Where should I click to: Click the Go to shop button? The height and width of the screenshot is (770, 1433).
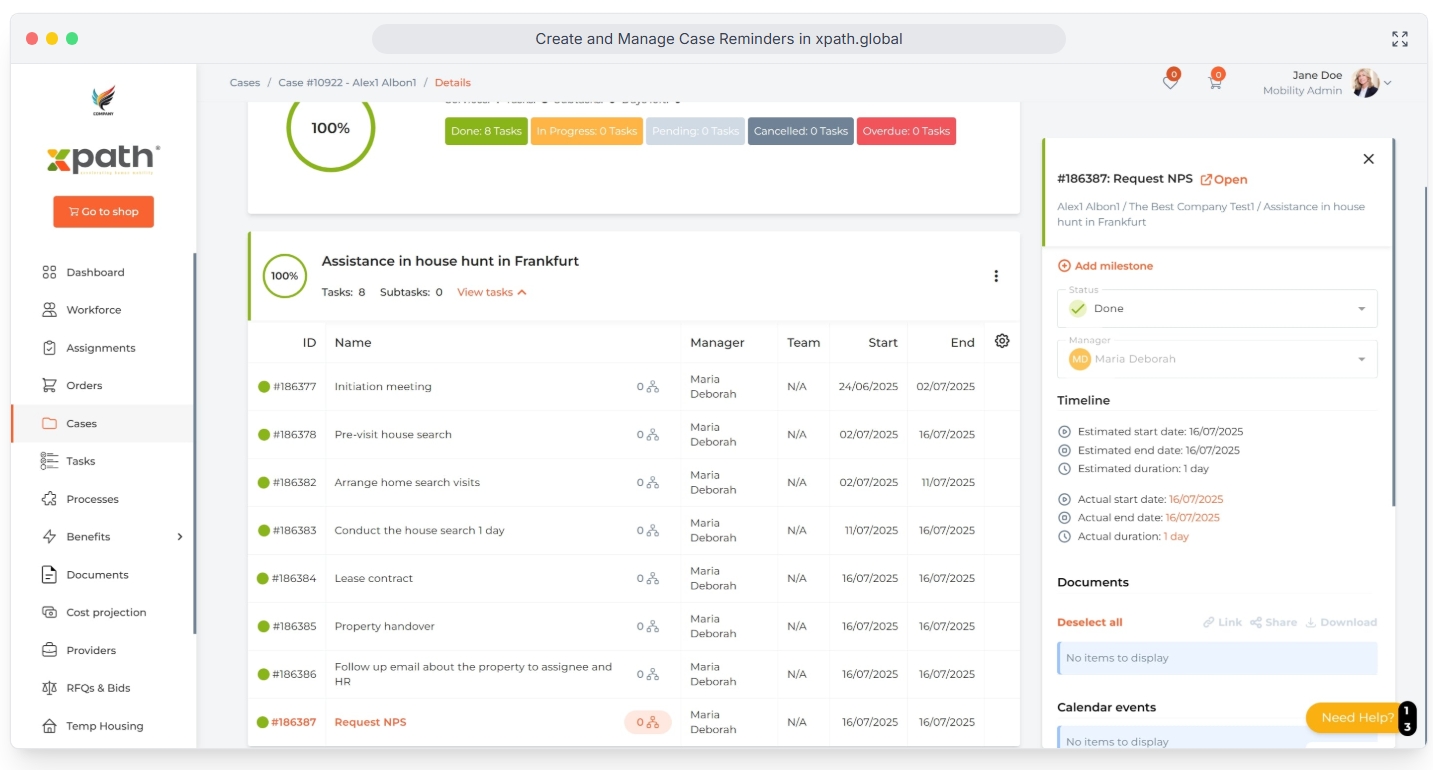[x=104, y=212]
